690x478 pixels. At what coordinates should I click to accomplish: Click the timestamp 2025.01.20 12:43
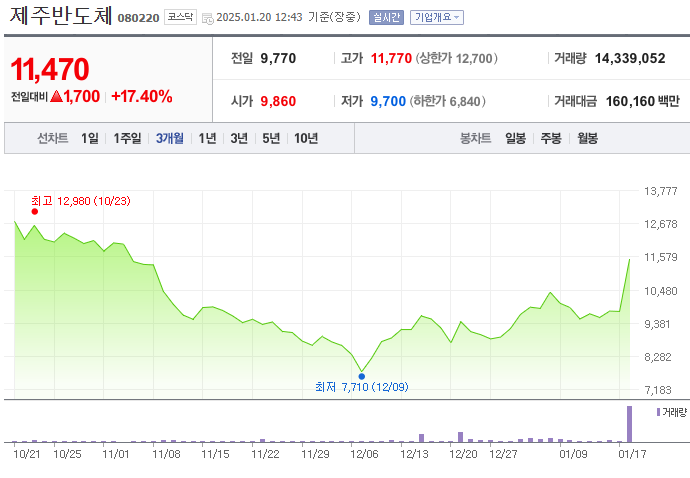pyautogui.click(x=259, y=17)
